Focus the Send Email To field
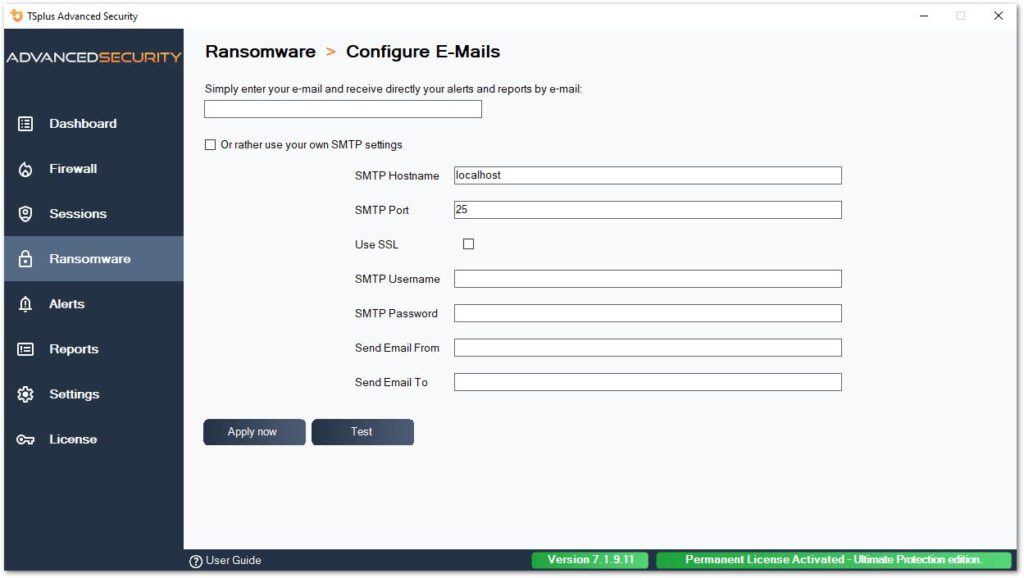Screen dimensions: 1024x578 [x=645, y=381]
